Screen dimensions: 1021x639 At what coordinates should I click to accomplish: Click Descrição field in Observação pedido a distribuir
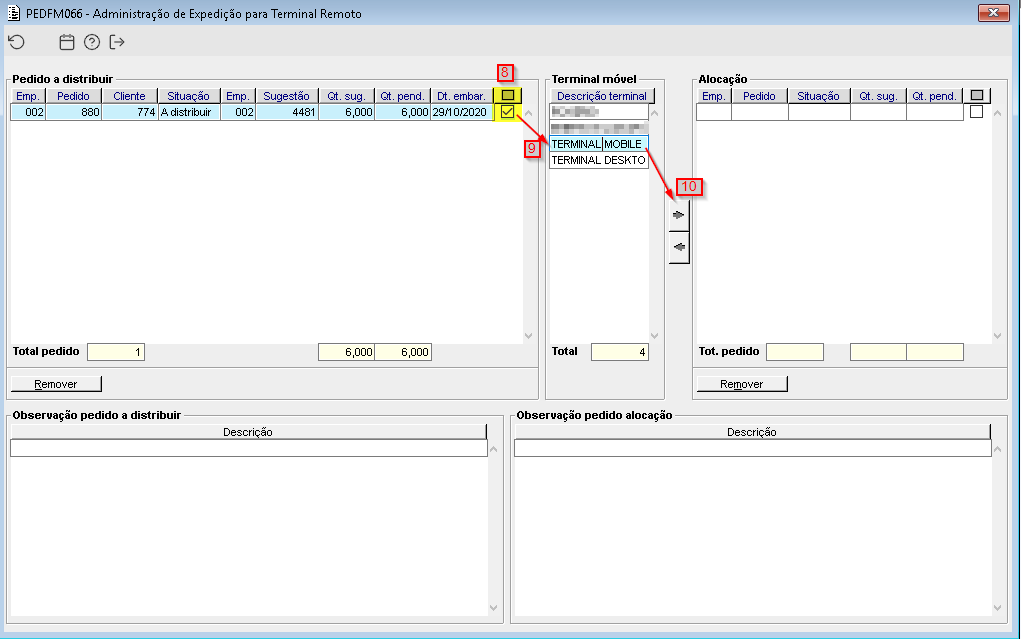[x=249, y=448]
